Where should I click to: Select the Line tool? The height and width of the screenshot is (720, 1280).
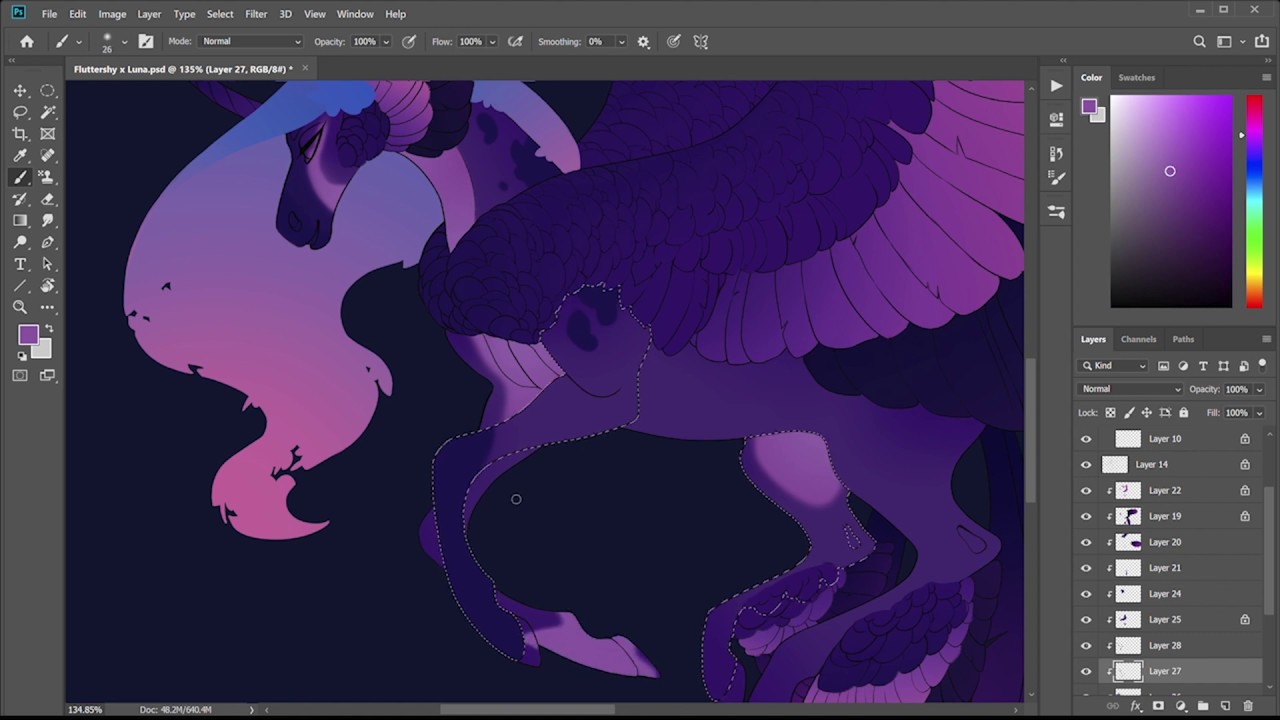pos(20,286)
